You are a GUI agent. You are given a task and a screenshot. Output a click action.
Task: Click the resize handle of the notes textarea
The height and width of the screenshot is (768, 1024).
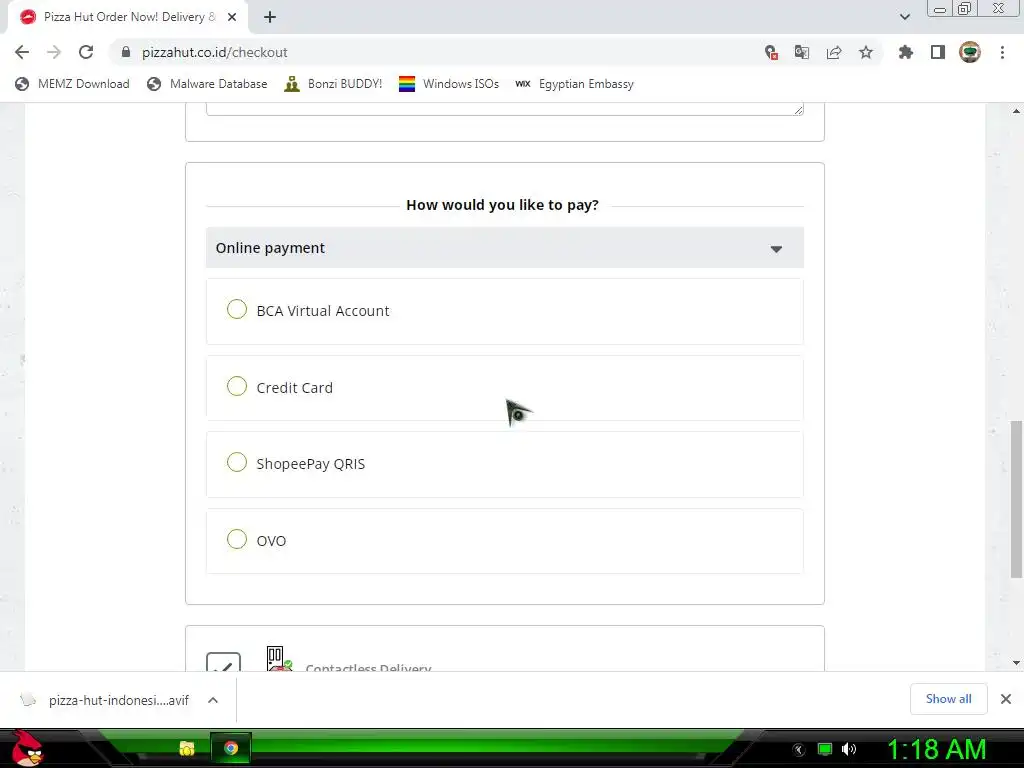pyautogui.click(x=798, y=110)
